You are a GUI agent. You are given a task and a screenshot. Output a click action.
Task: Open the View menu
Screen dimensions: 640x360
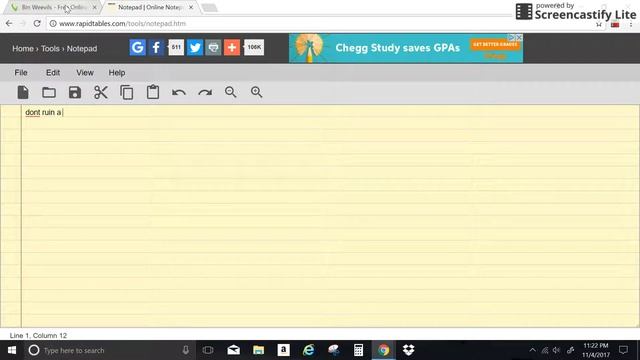(85, 73)
